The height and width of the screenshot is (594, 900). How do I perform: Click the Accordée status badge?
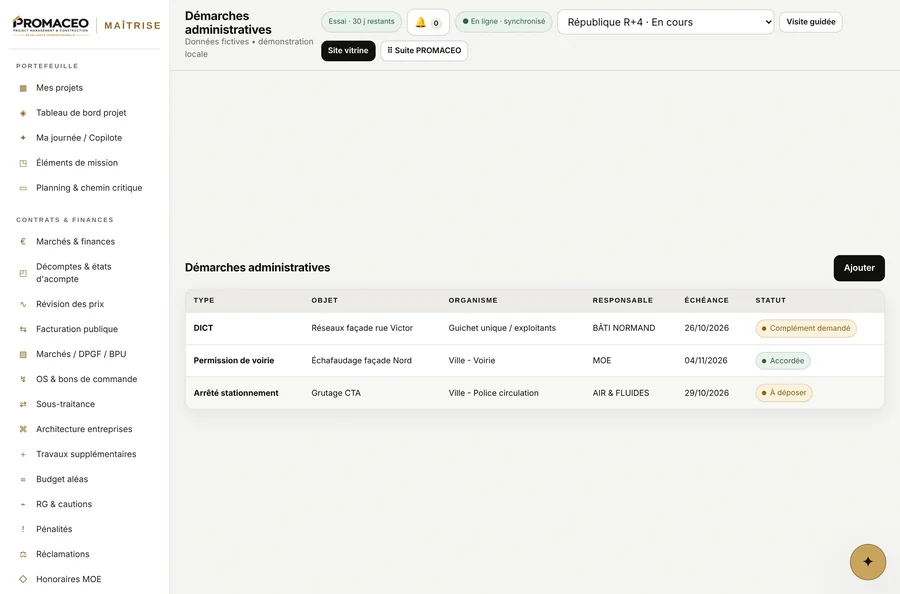[783, 361]
